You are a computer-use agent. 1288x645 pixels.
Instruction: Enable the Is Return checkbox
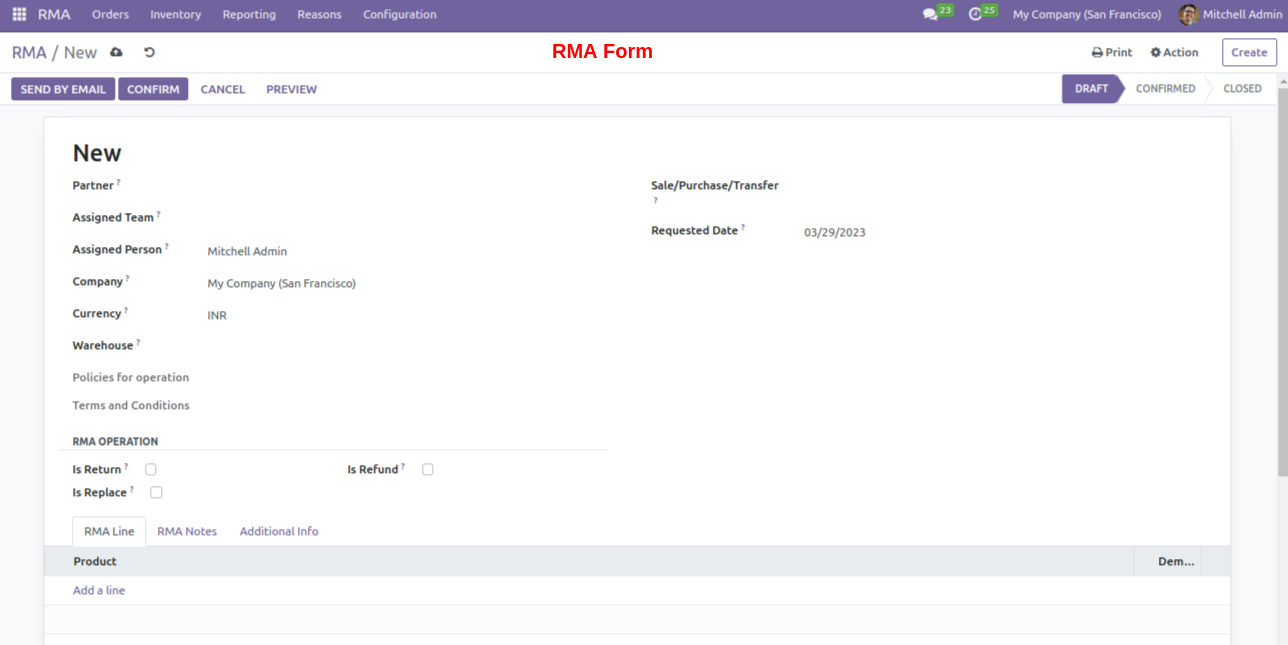click(151, 469)
